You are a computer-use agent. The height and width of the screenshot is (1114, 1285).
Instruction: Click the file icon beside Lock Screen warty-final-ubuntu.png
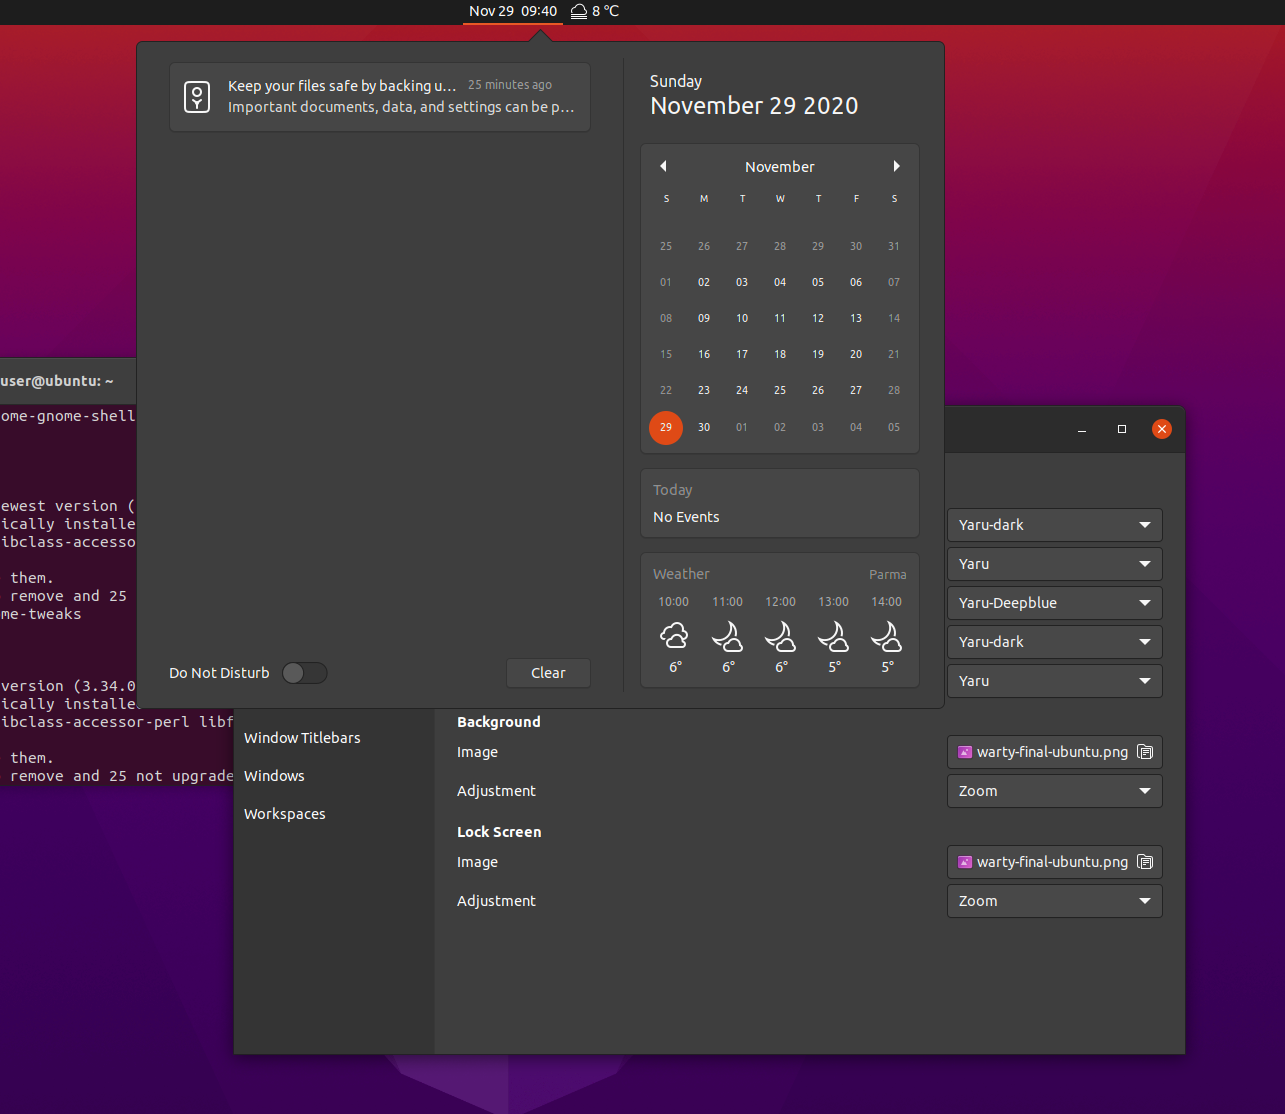tap(1144, 862)
